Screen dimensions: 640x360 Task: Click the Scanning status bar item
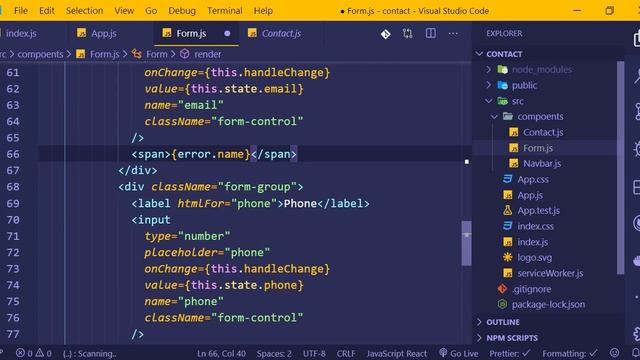(90, 353)
